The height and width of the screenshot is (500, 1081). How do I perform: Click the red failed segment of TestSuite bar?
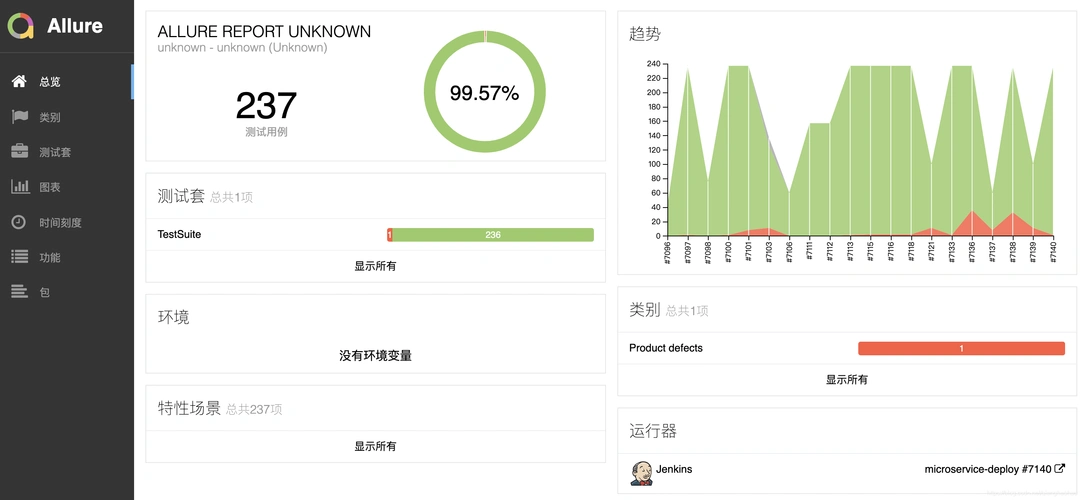[390, 234]
